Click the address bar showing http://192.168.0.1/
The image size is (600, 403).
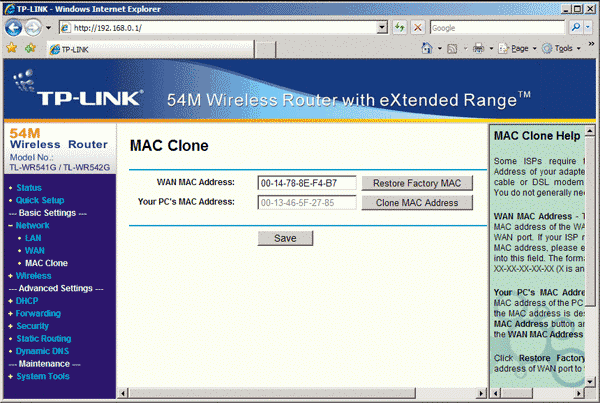218,28
